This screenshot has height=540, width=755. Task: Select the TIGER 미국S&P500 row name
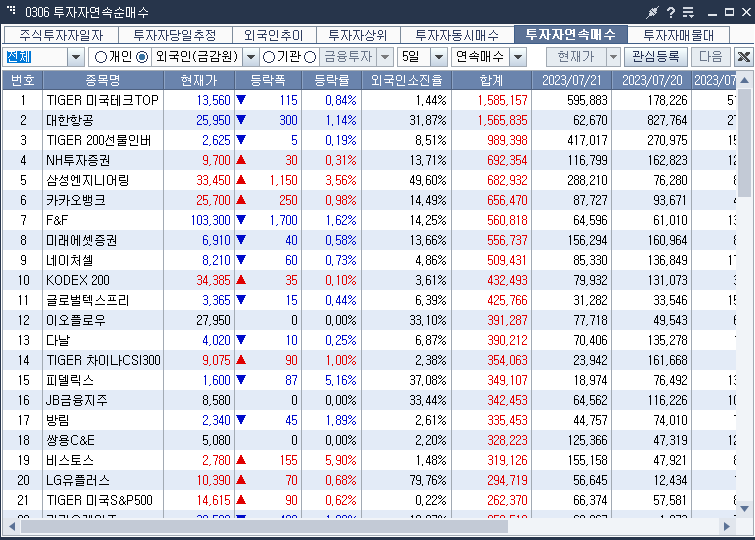click(99, 500)
